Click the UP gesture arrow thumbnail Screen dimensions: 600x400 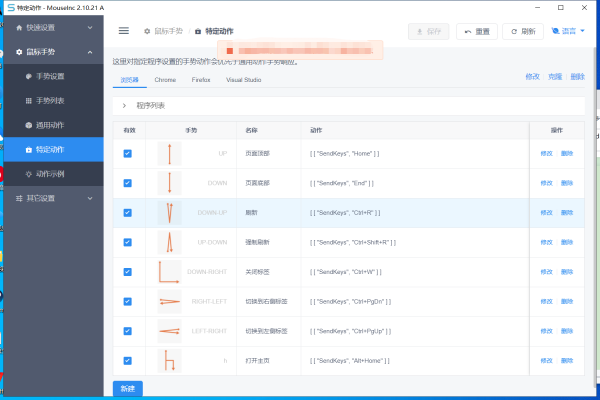pos(170,153)
